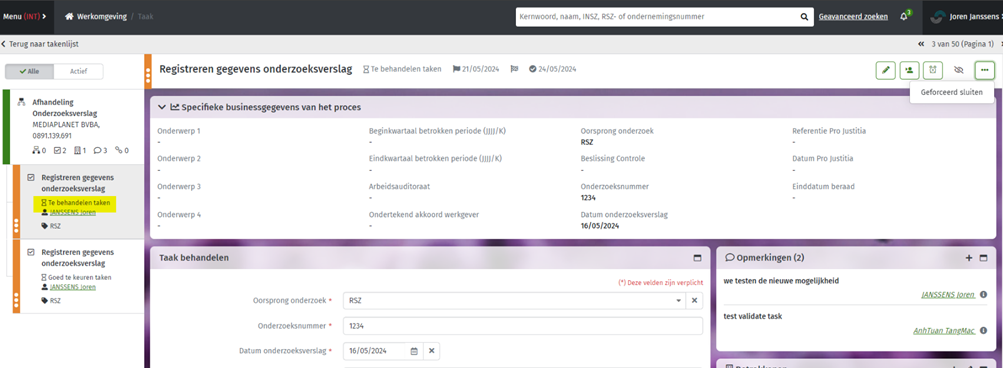1003x368 pixels.
Task: Click JANSSENS Joren link in Te behandelen card
Action: [72, 212]
